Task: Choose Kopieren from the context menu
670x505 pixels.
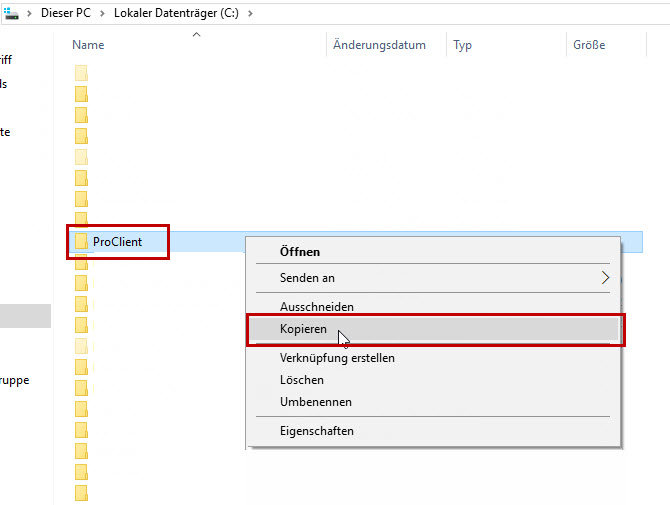Action: tap(303, 329)
